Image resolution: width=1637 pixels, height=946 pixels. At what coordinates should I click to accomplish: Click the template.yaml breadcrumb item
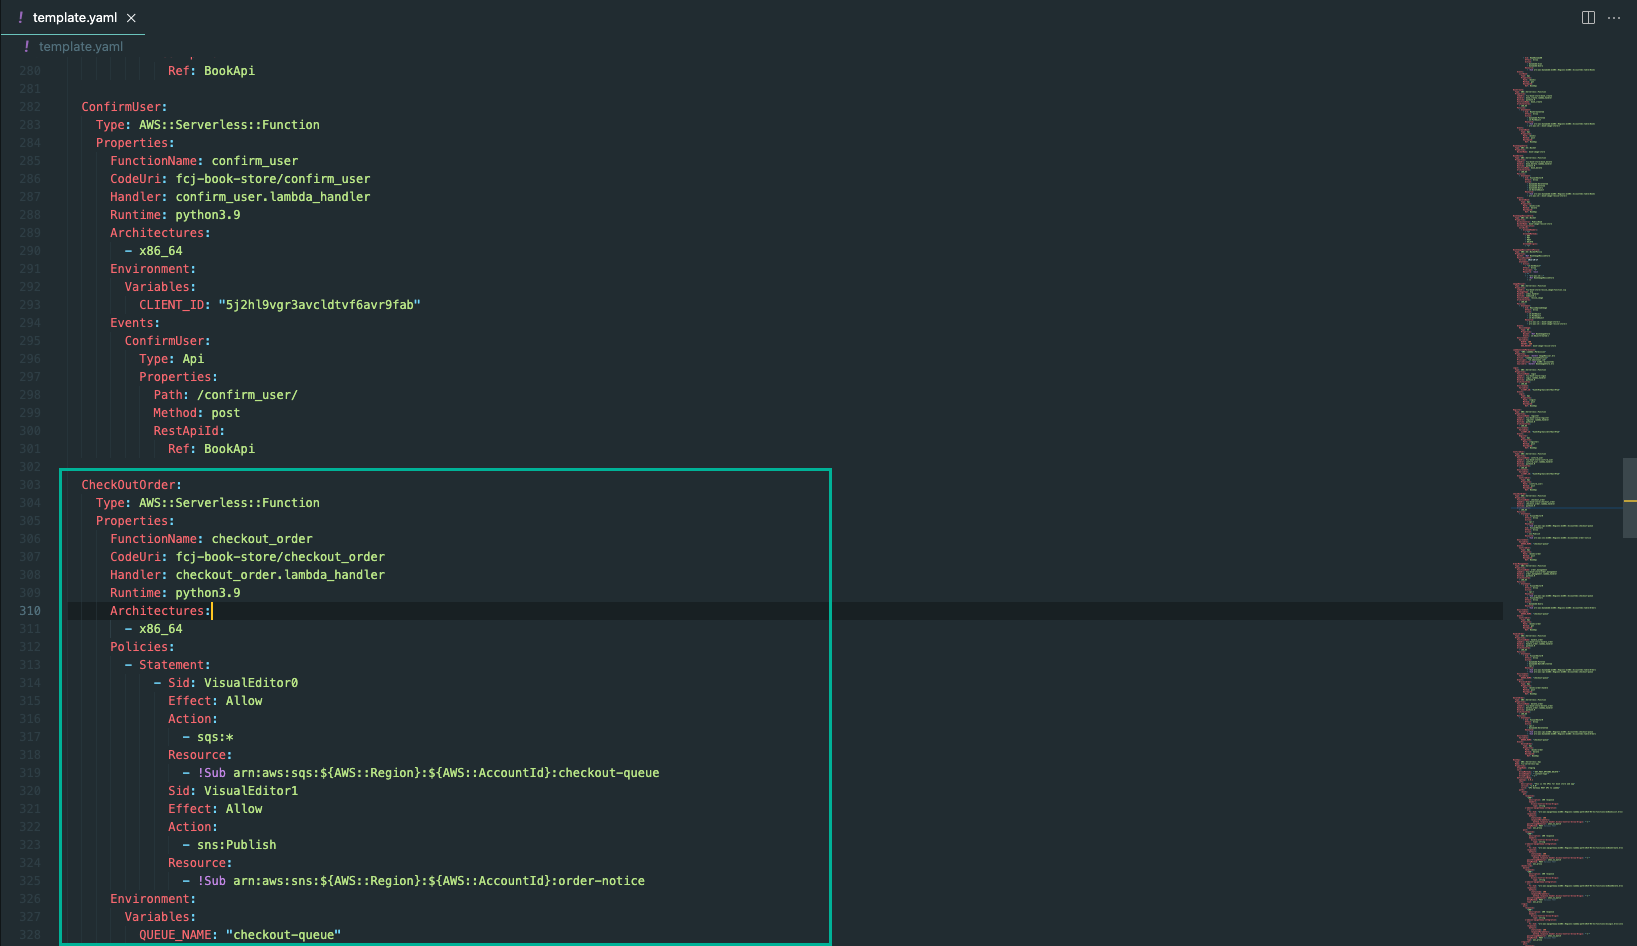(x=81, y=47)
